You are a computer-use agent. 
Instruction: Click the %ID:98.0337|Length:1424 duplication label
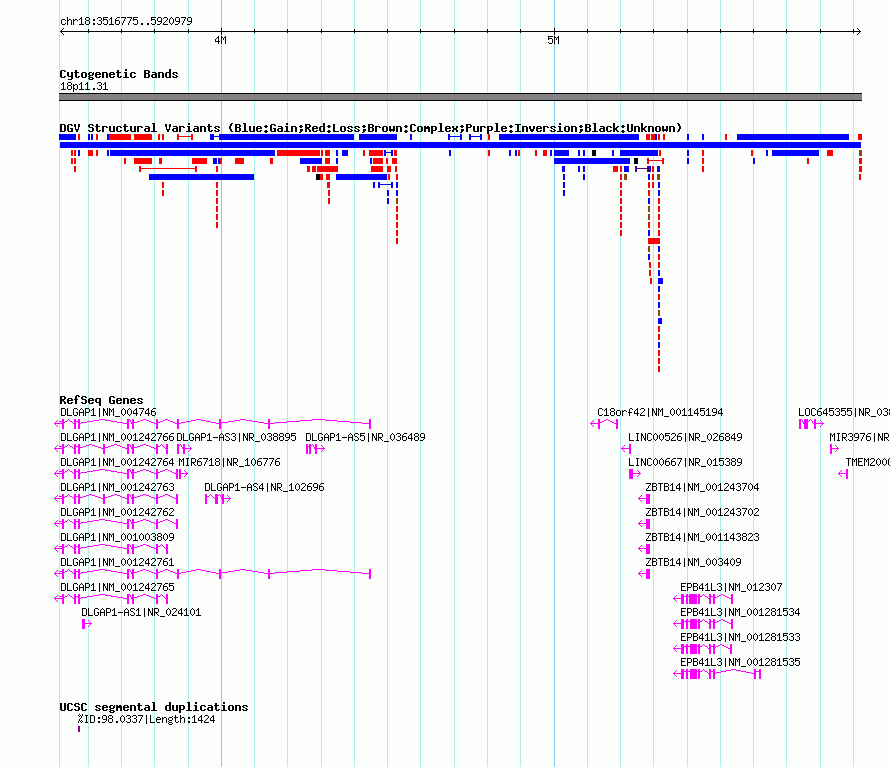pyautogui.click(x=146, y=719)
